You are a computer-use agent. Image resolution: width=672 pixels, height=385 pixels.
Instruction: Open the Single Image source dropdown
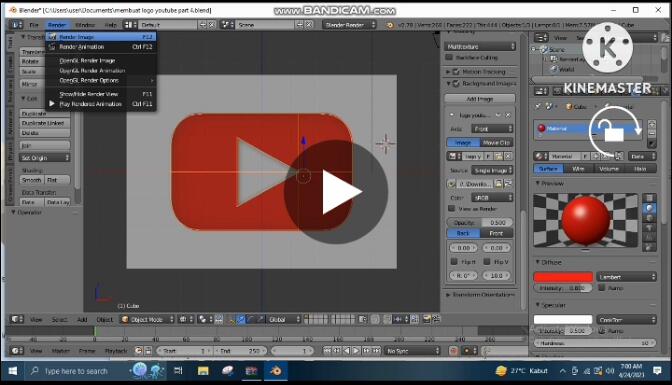click(492, 170)
